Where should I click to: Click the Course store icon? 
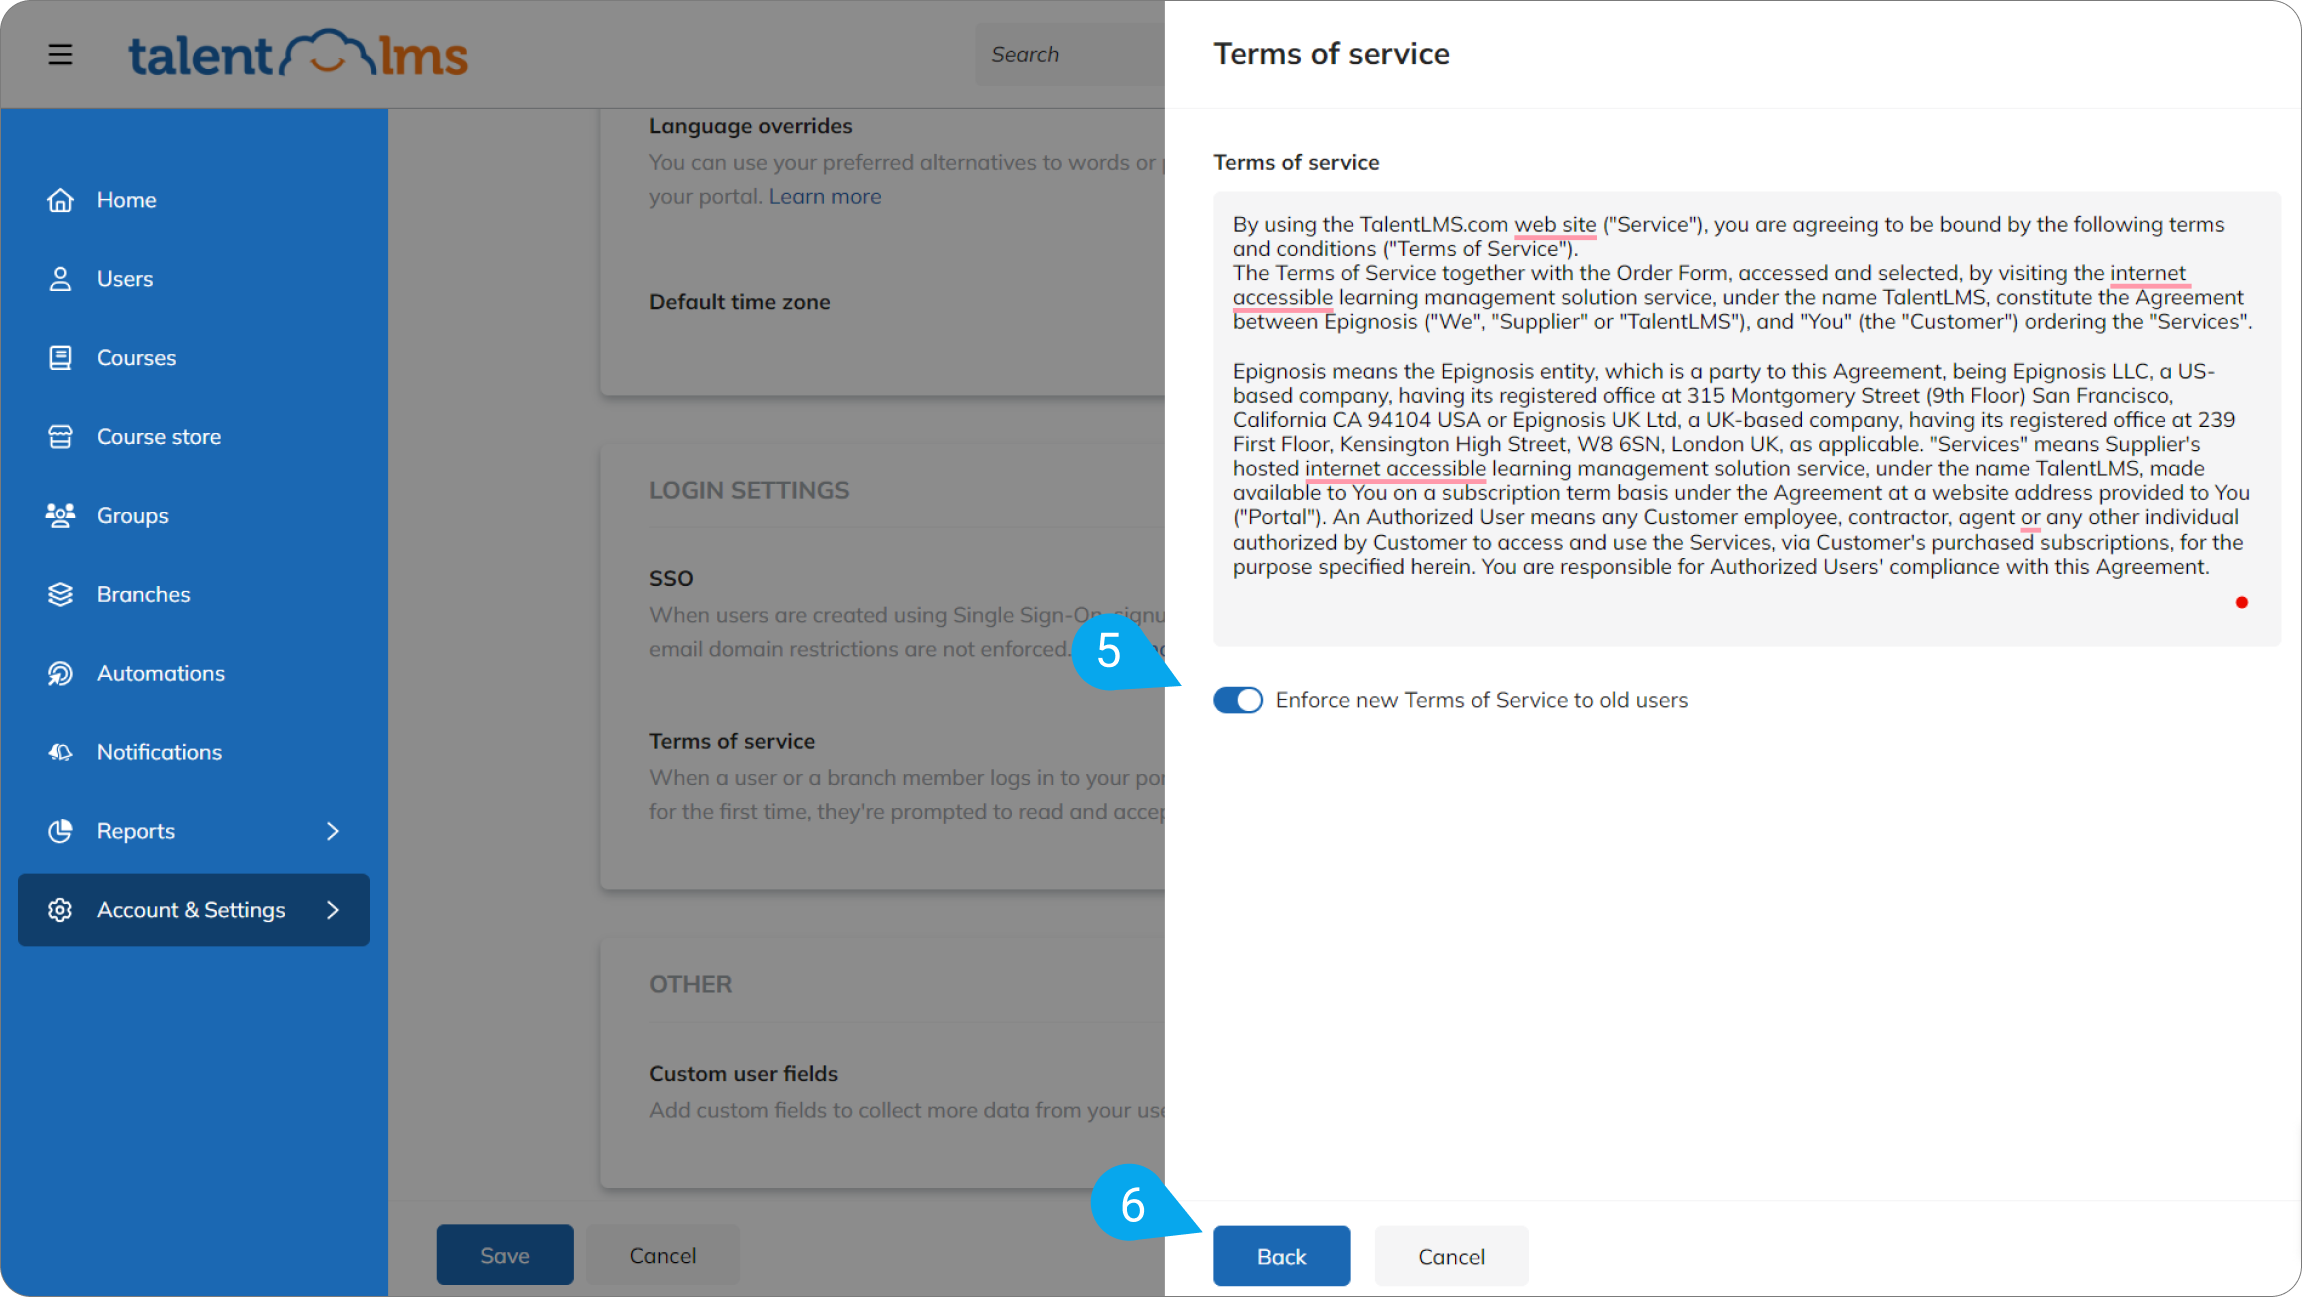tap(60, 437)
